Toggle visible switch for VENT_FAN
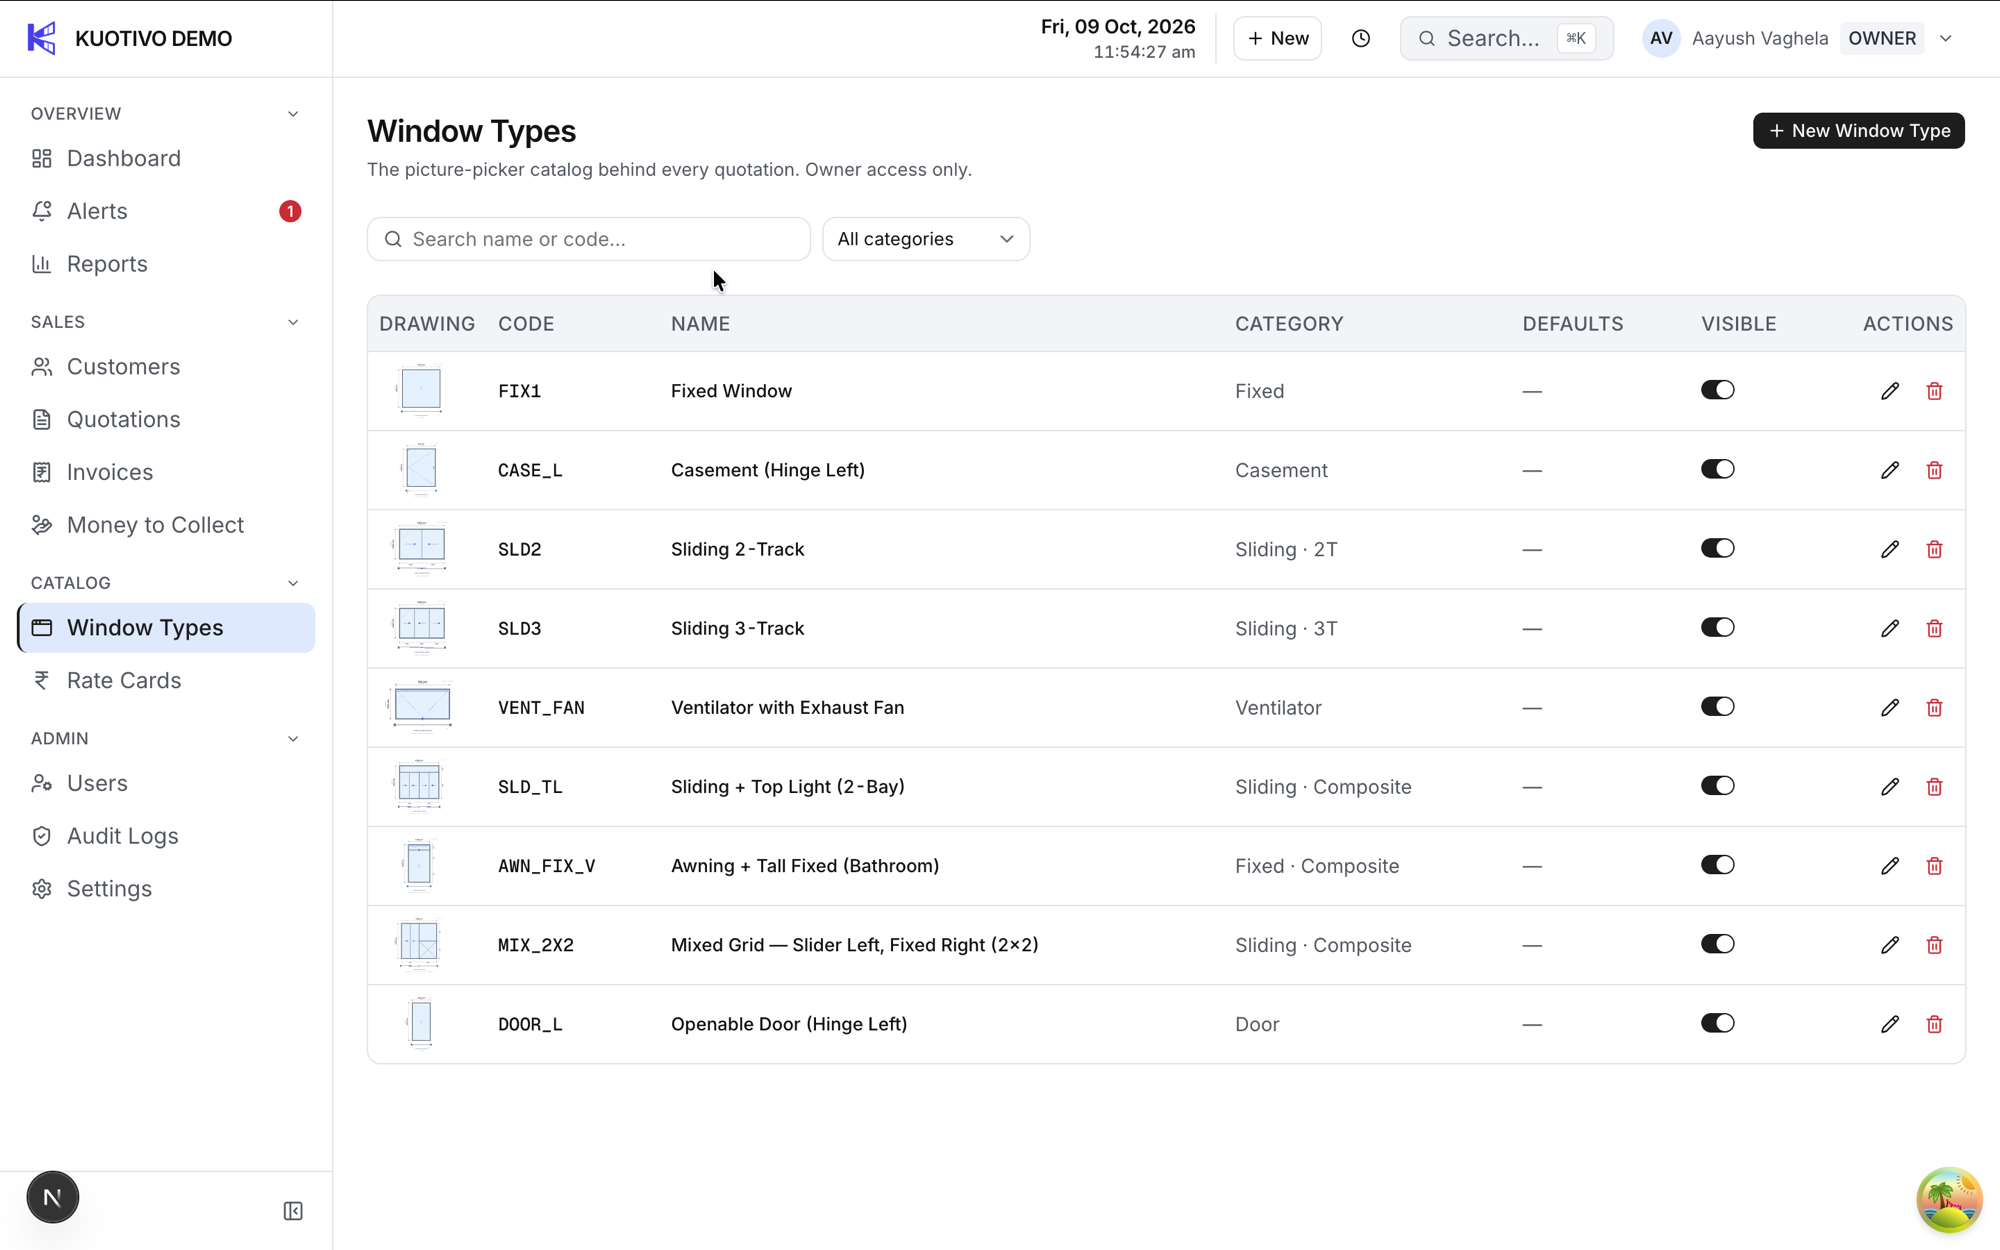 1717,706
